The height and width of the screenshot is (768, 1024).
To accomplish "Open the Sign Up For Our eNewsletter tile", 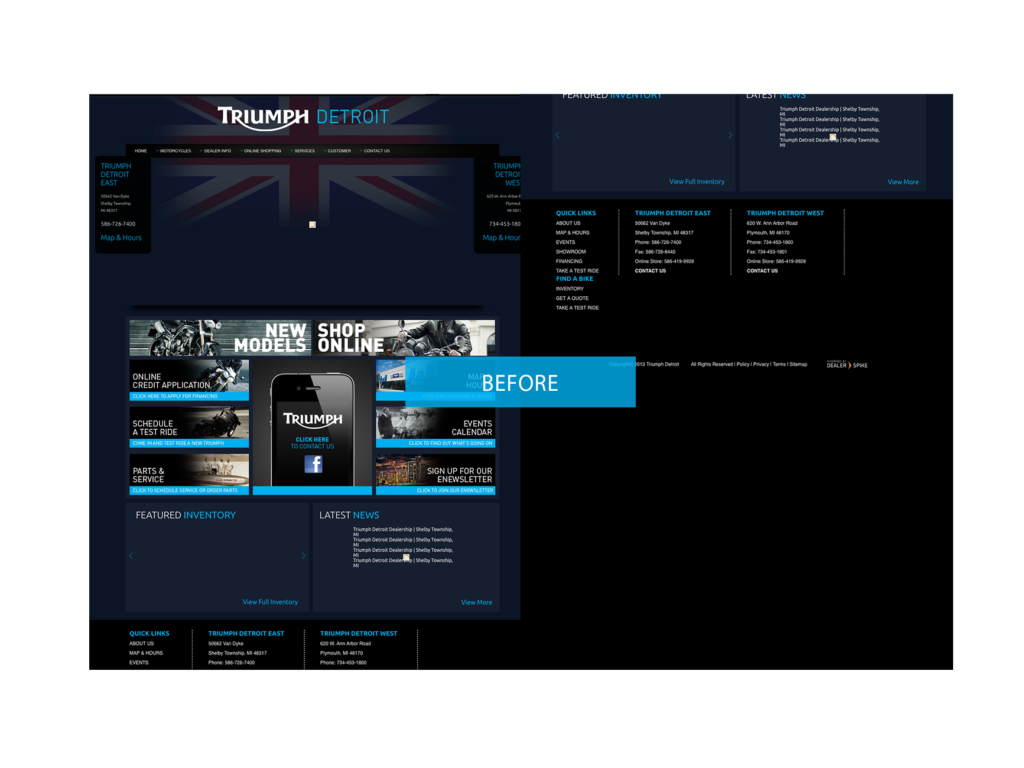I will [x=436, y=474].
